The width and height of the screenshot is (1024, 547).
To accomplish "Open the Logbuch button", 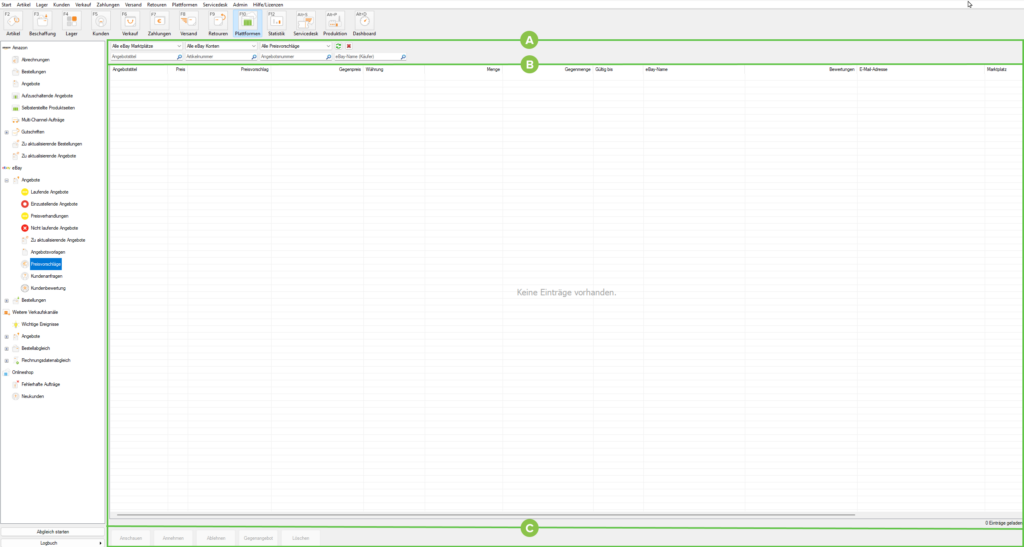I will 52,542.
